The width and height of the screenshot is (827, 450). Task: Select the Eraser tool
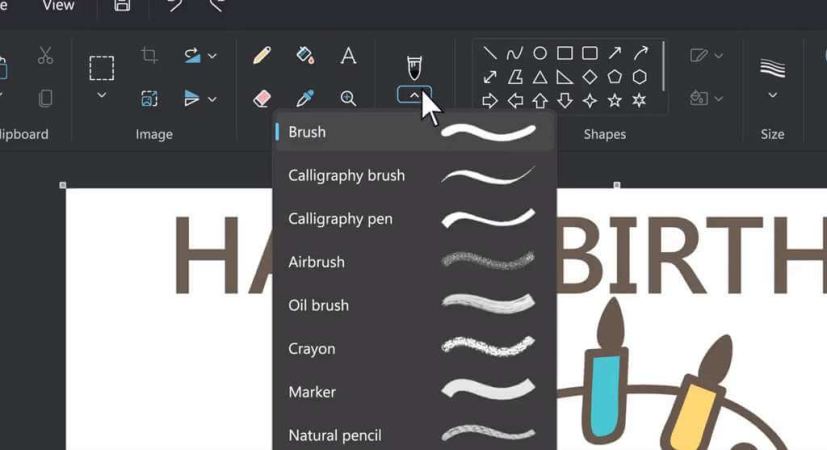(x=262, y=98)
